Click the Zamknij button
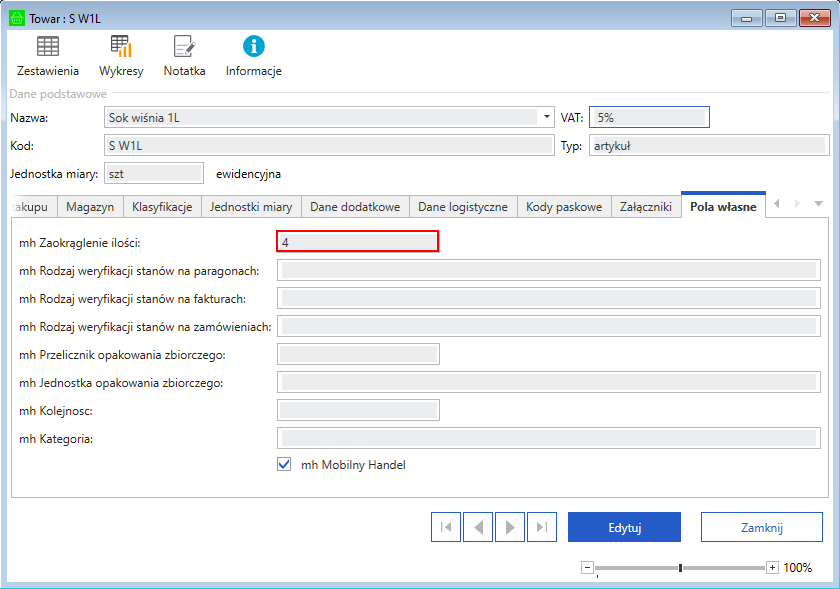 click(x=761, y=527)
